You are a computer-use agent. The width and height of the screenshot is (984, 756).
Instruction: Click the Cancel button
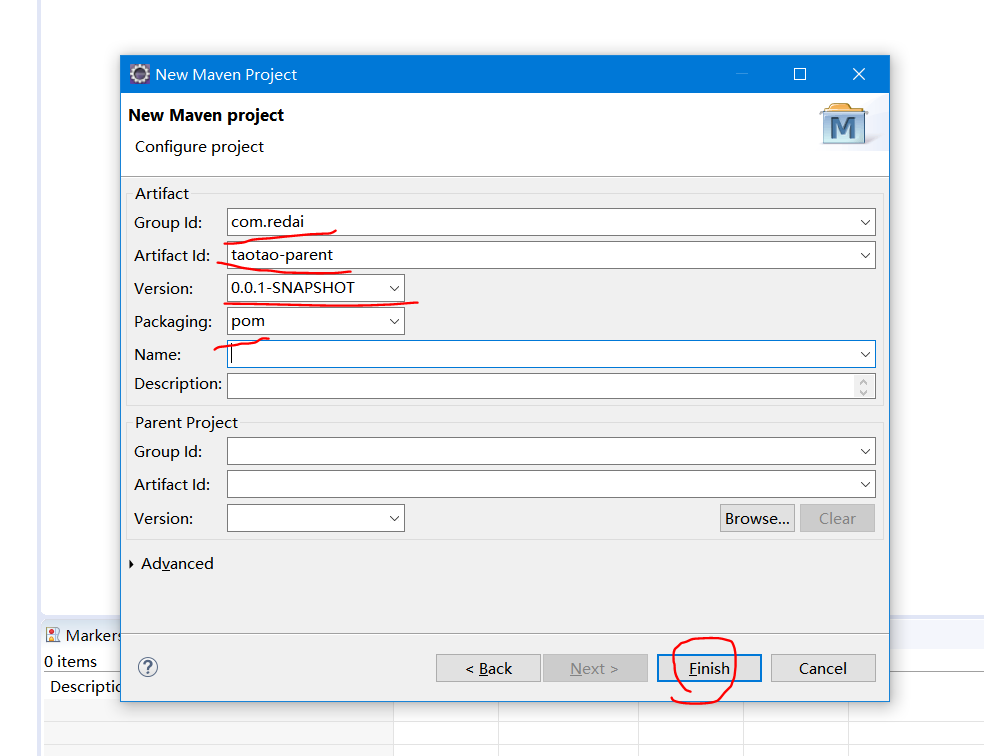point(823,668)
